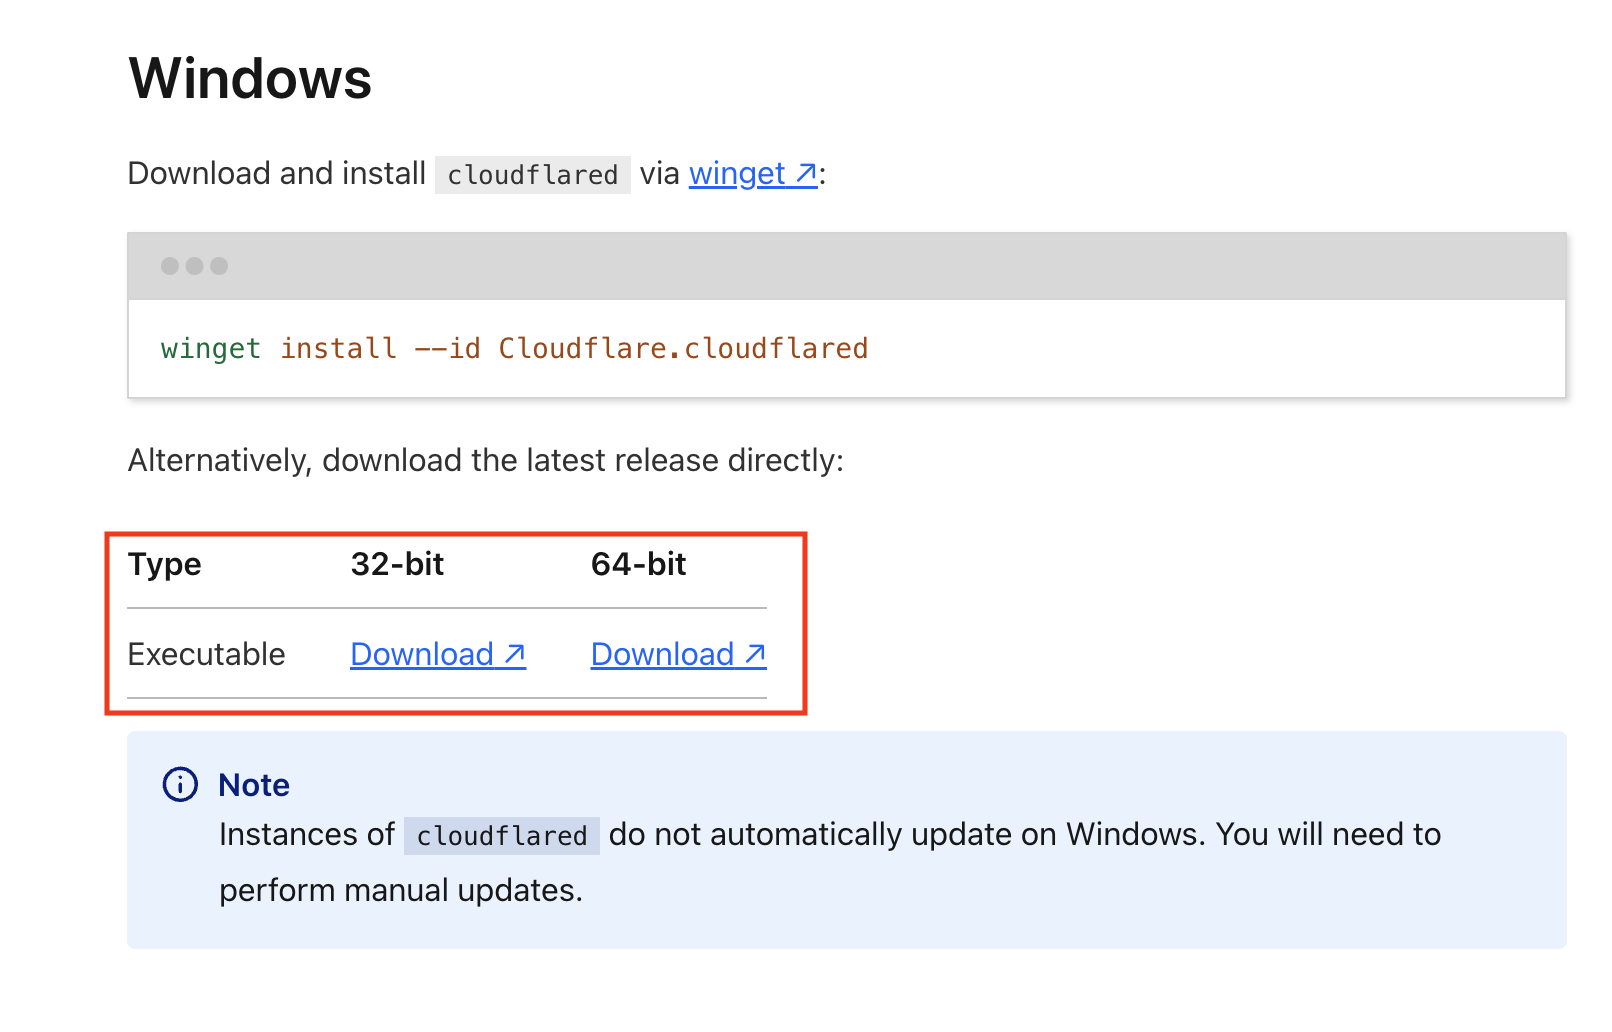Viewport: 1612px width, 1032px height.
Task: Click the cloudflared code inside the Note
Action: tap(502, 835)
